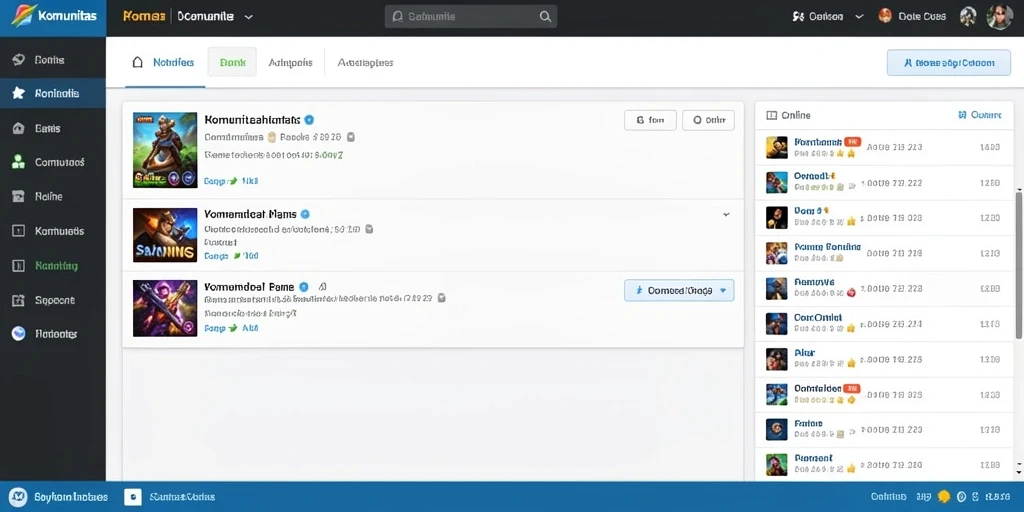The image size is (1024, 512).
Task: Select the star icon in the highlighted sidebar row
Action: tap(18, 93)
